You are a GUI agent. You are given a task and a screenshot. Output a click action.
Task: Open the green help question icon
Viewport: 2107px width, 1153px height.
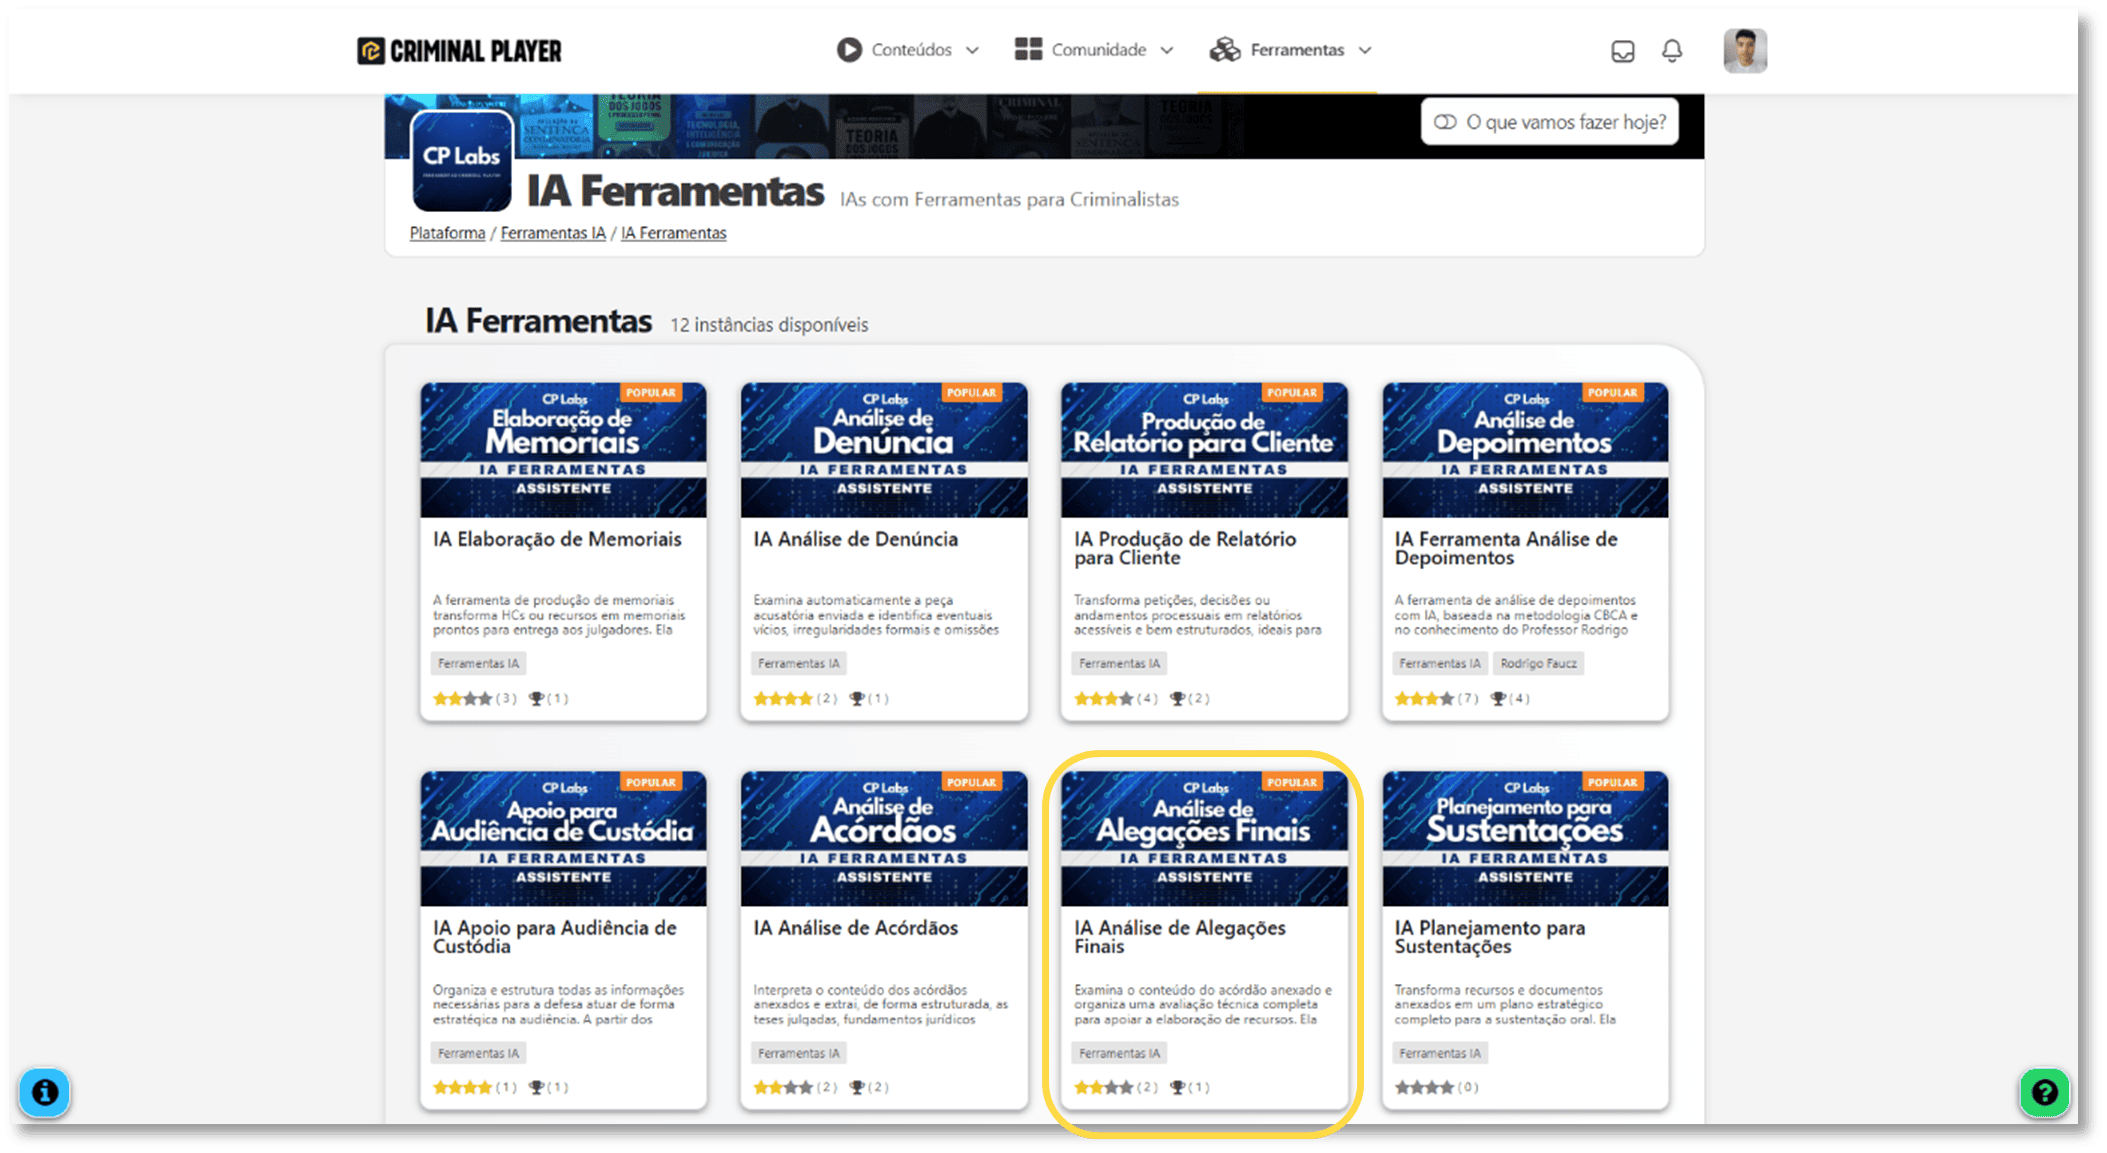click(x=2044, y=1092)
